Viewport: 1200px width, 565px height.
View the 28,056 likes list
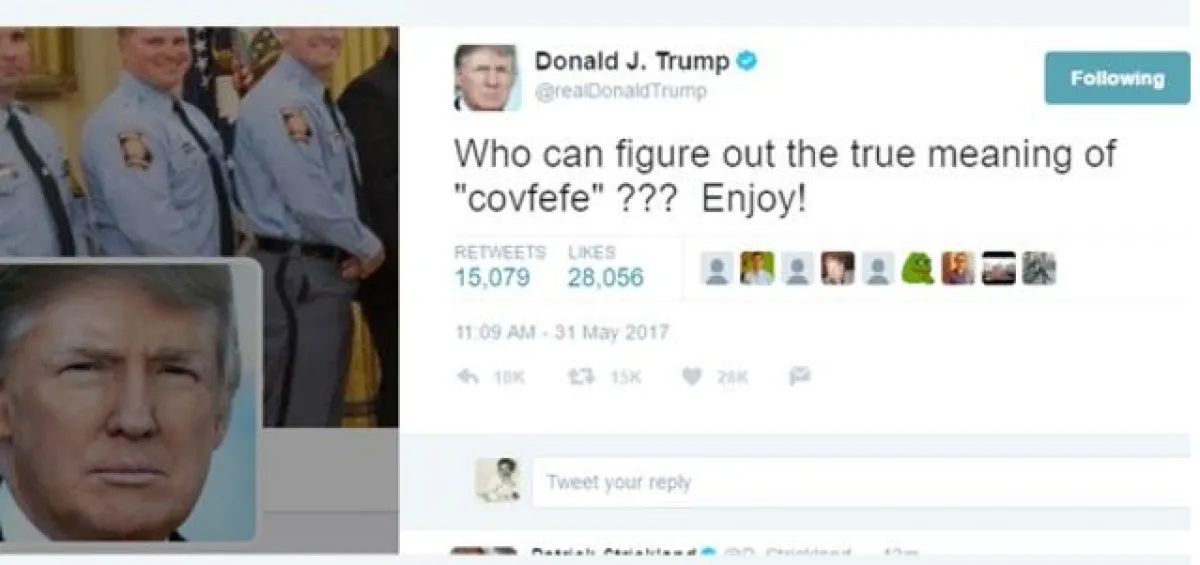click(606, 277)
